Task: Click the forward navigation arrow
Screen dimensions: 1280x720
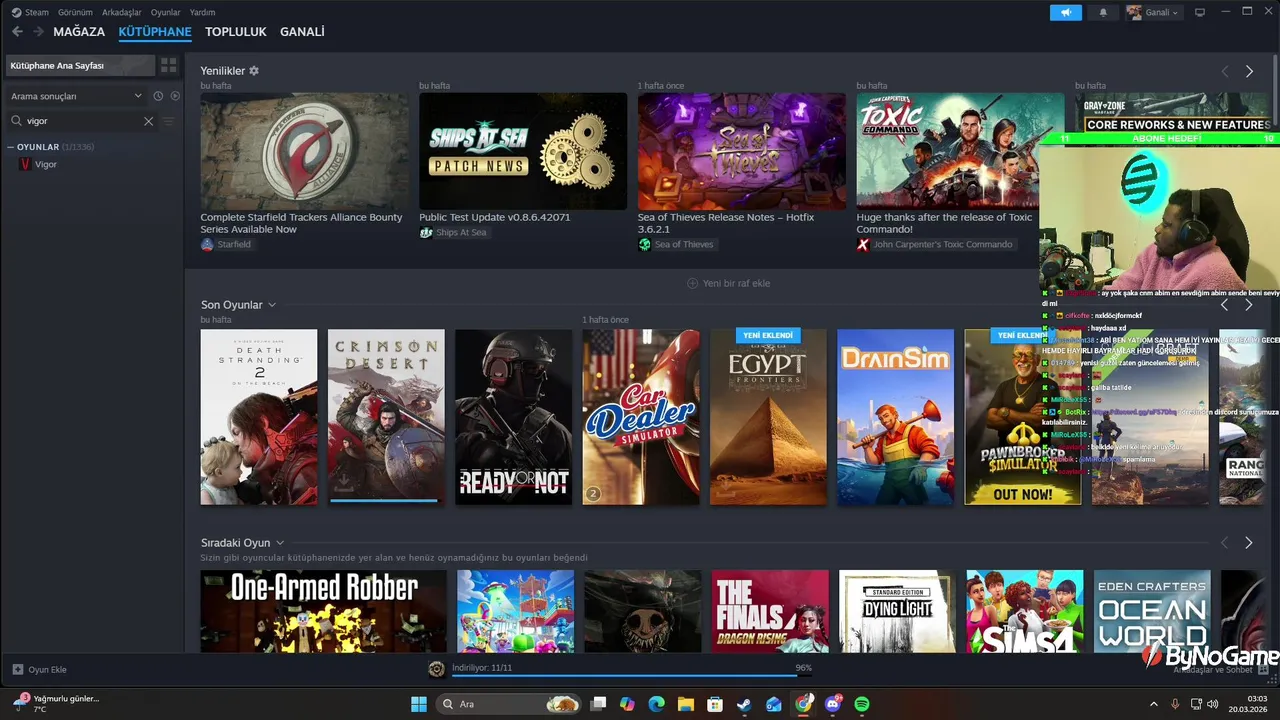Action: pyautogui.click(x=38, y=32)
